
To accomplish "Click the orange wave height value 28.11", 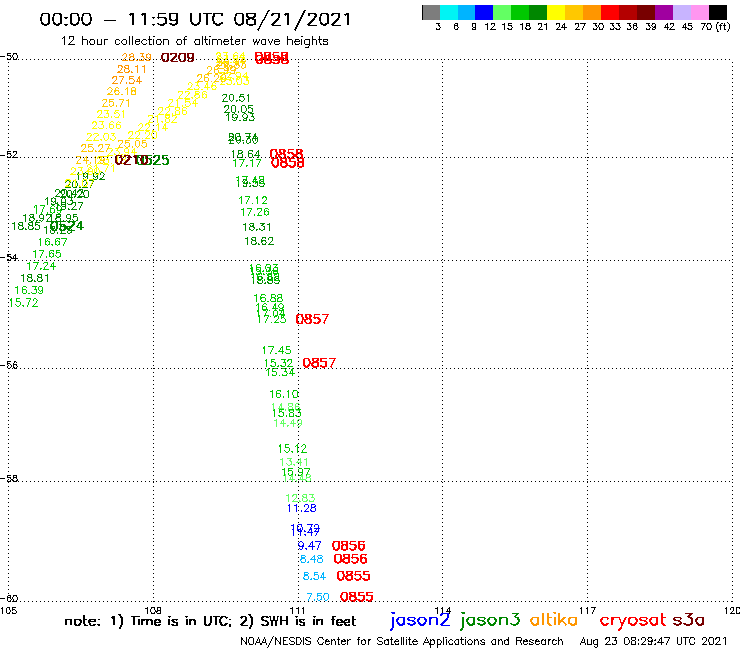I will pyautogui.click(x=132, y=69).
